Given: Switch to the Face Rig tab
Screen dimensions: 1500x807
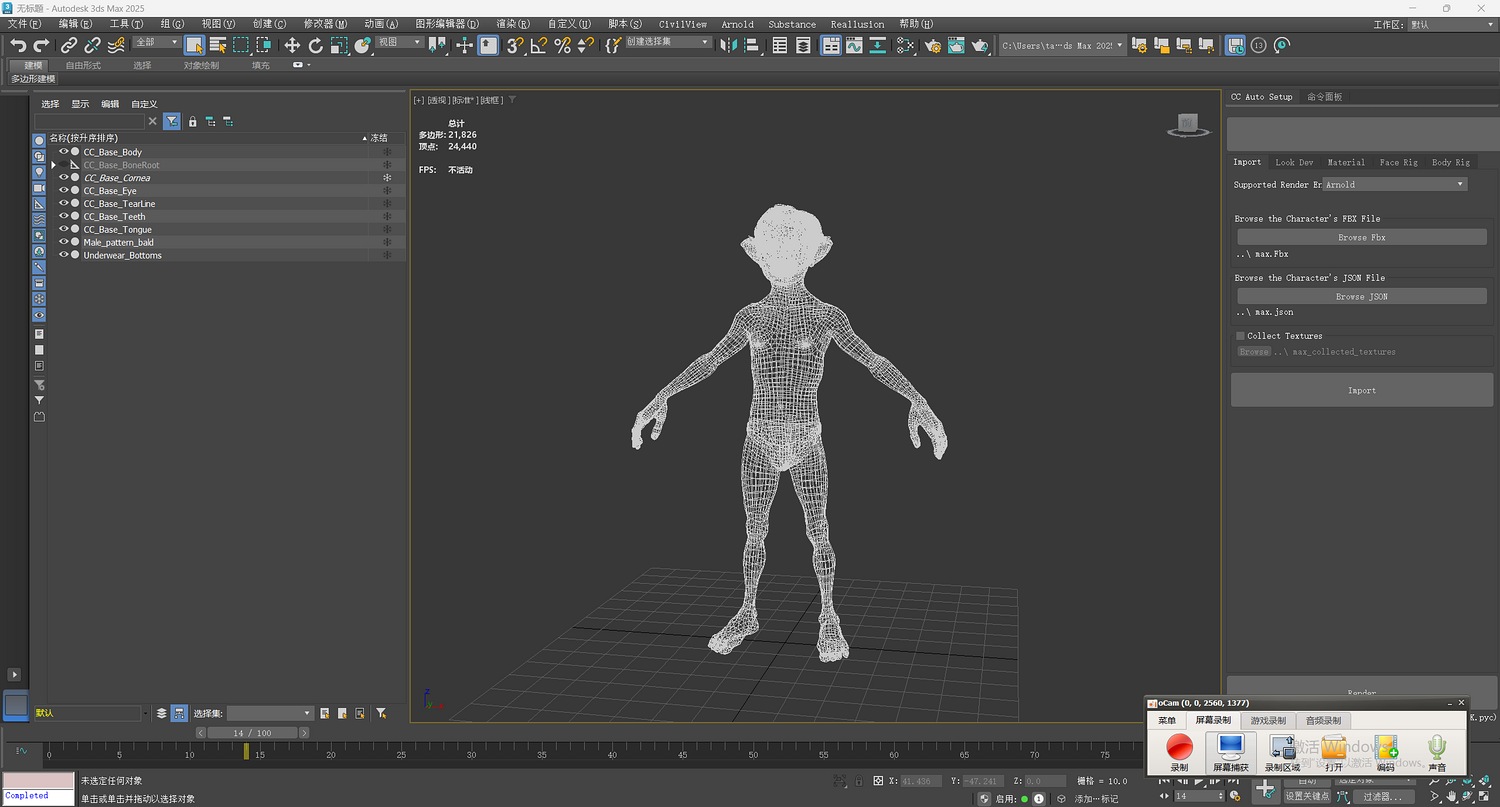Looking at the screenshot, I should pos(1398,162).
